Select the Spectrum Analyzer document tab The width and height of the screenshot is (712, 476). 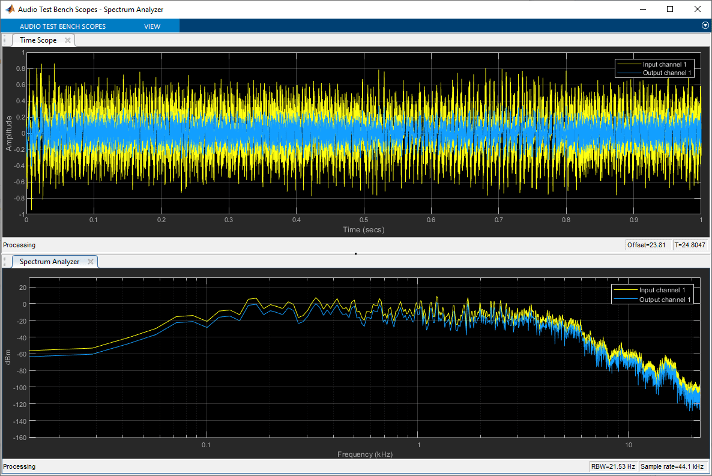pos(50,261)
